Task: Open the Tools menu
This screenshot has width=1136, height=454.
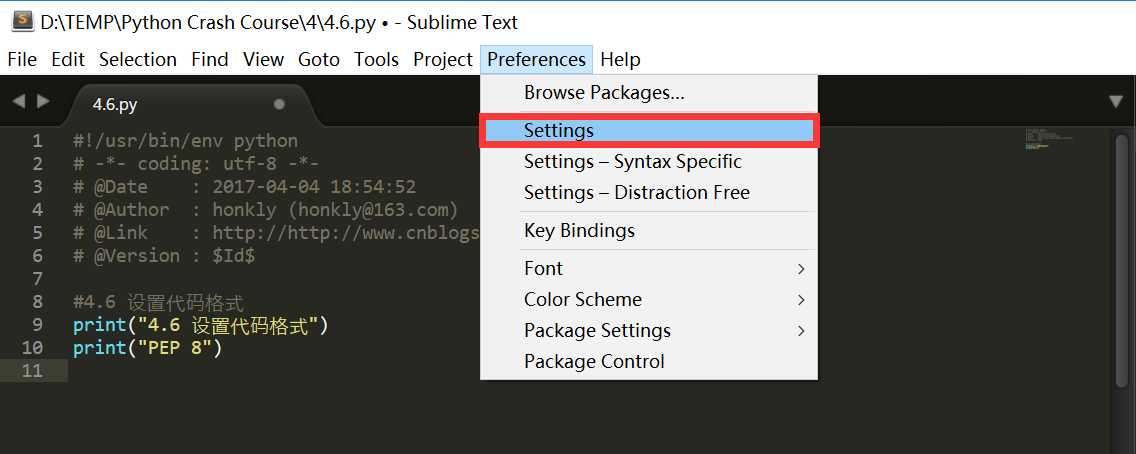Action: click(x=376, y=60)
